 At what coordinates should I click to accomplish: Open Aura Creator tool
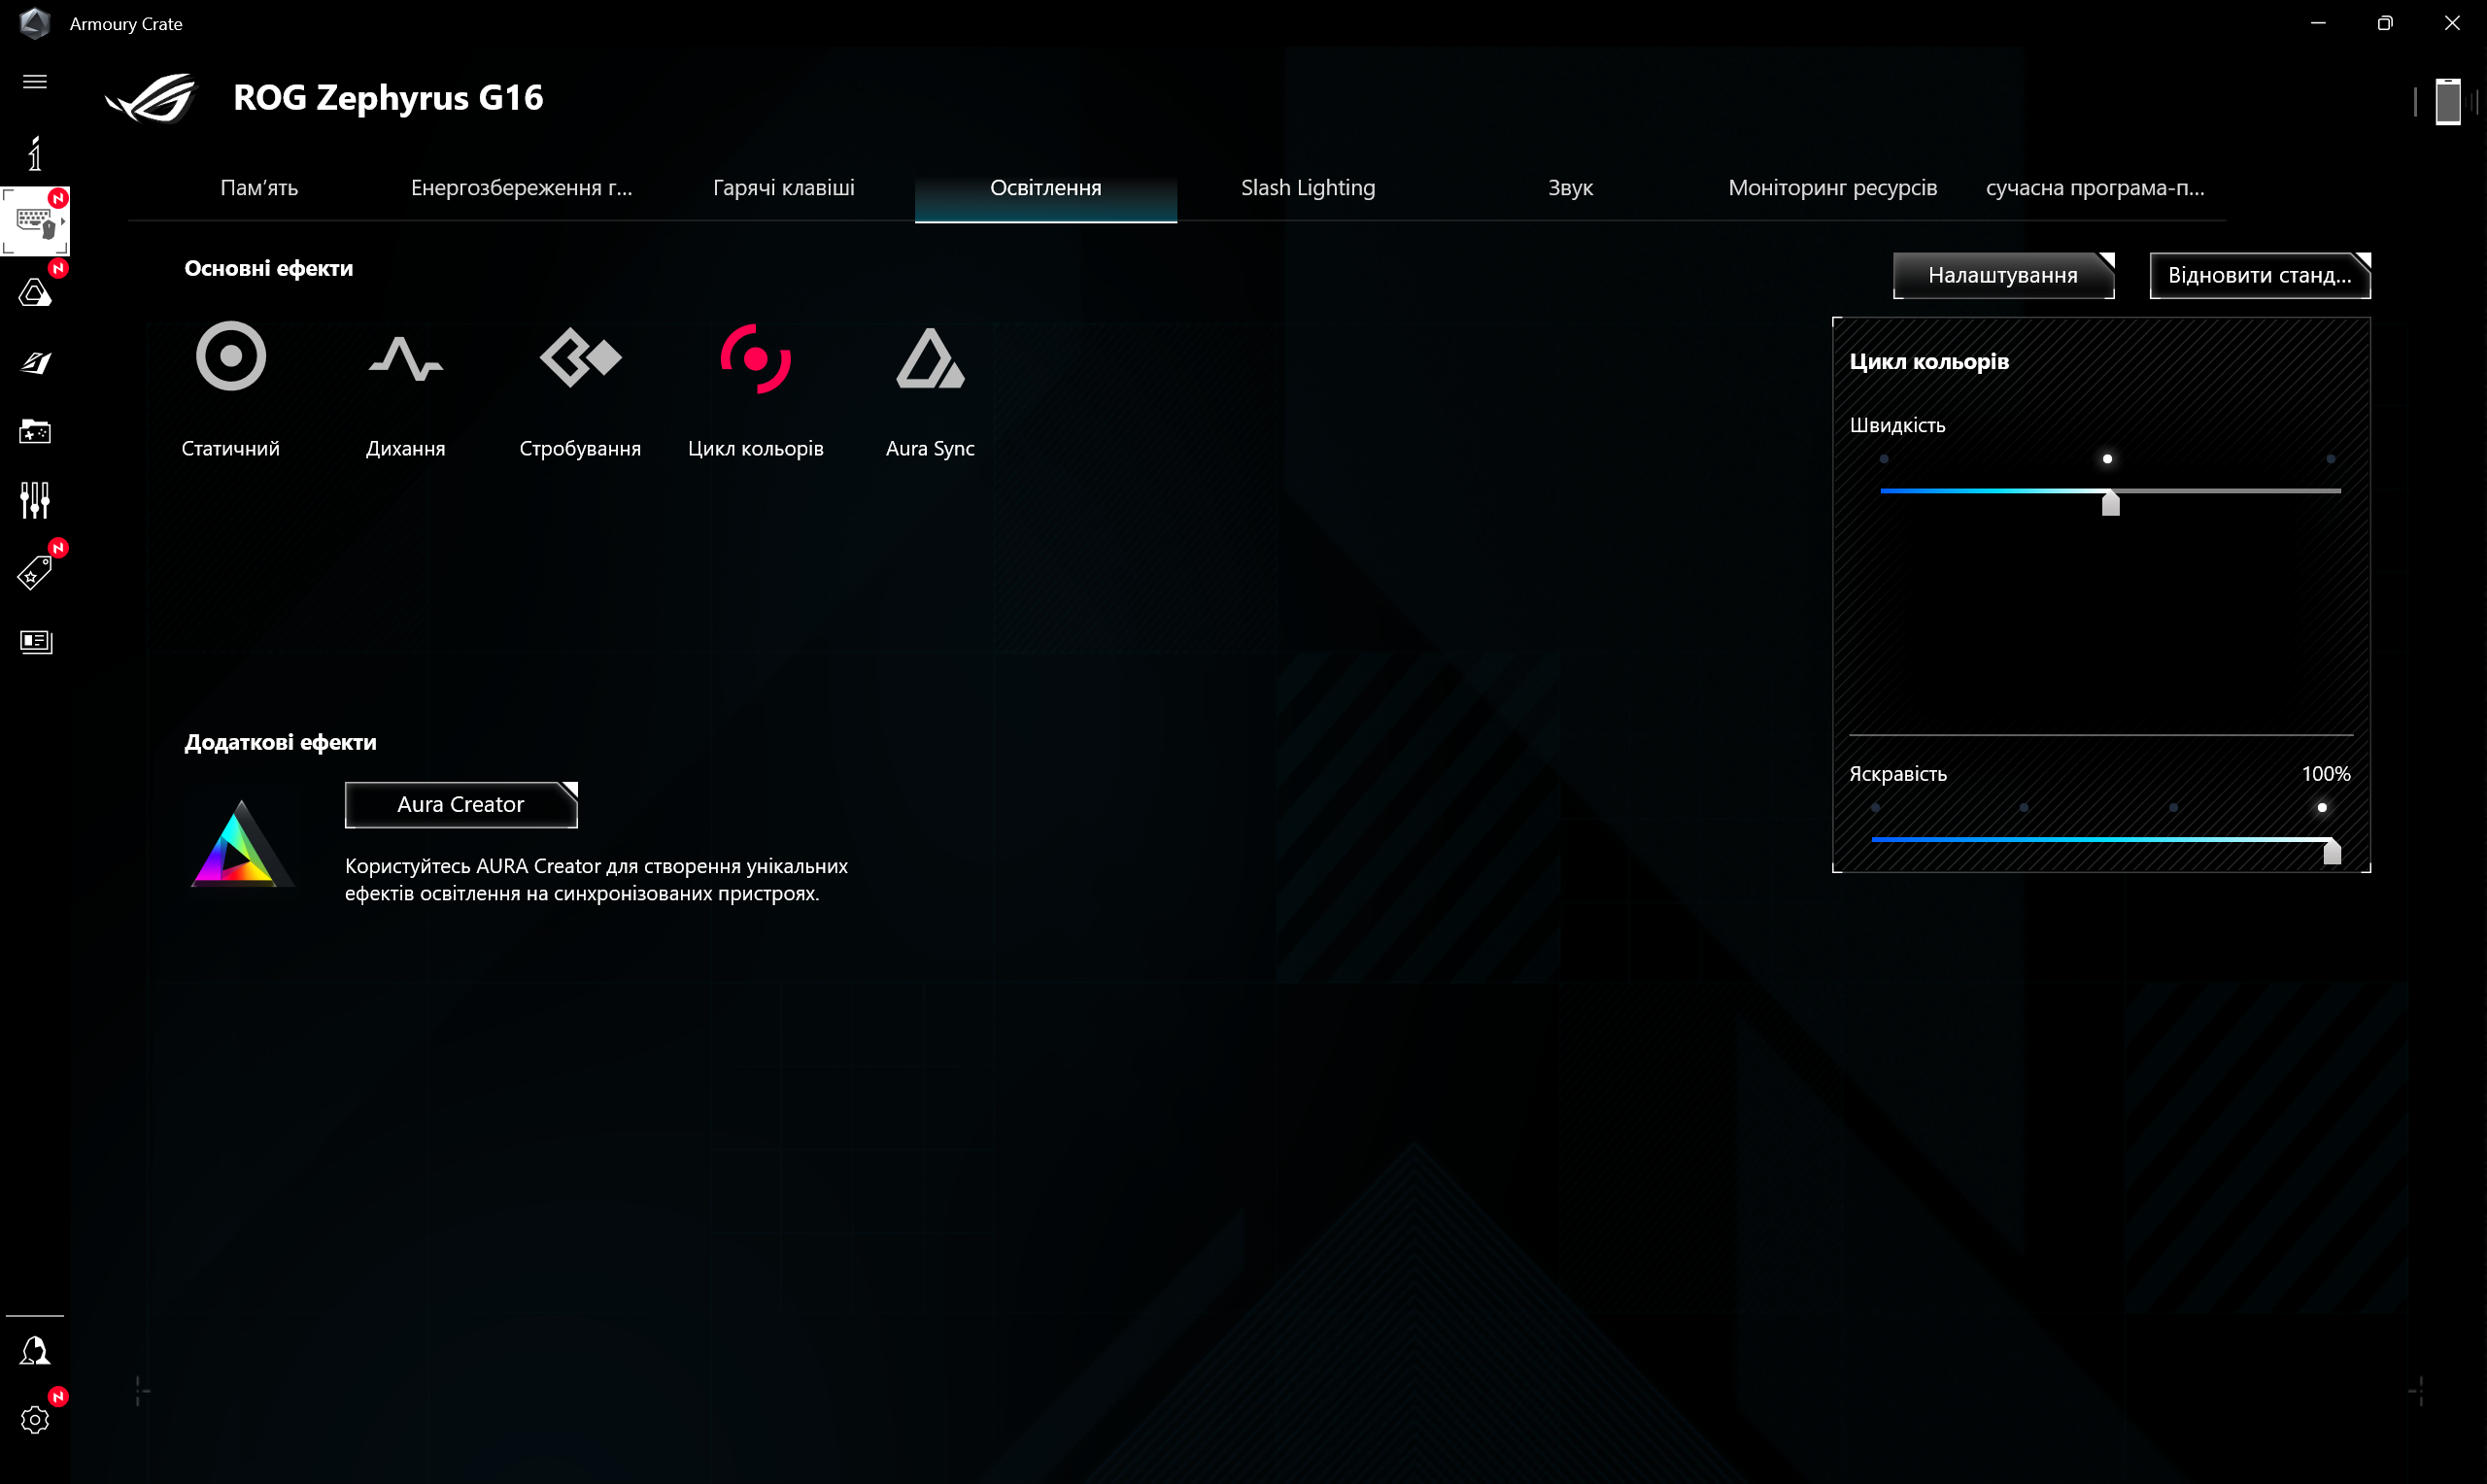coord(460,804)
